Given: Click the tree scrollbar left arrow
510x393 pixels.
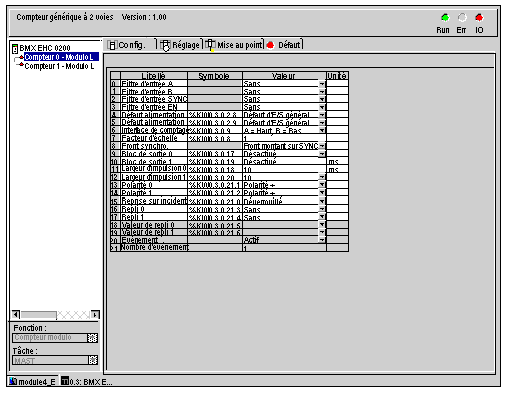Looking at the screenshot, I should point(16,314).
